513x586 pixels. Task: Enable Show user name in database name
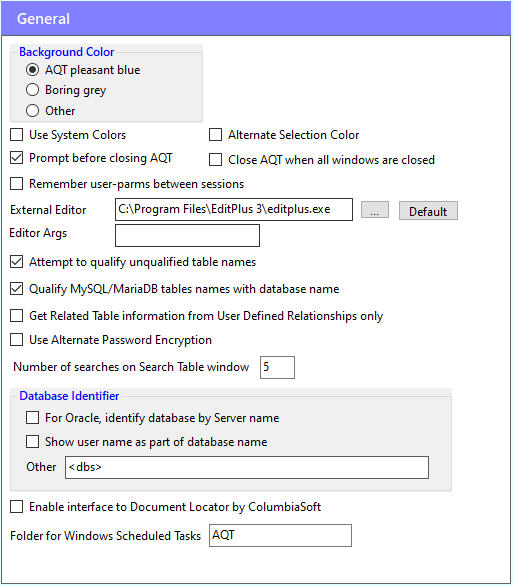click(33, 441)
